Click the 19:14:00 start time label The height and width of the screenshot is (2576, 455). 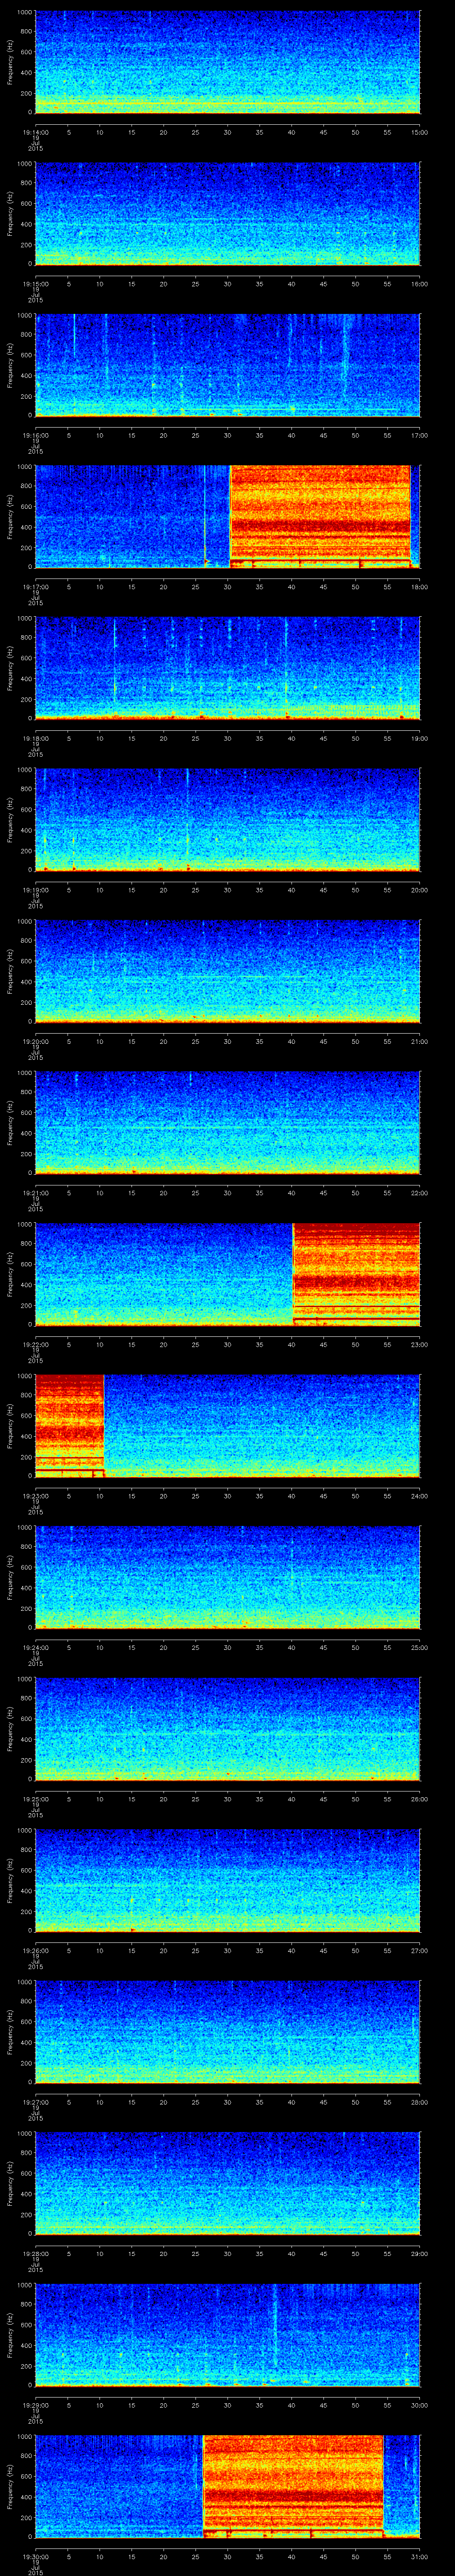point(35,132)
